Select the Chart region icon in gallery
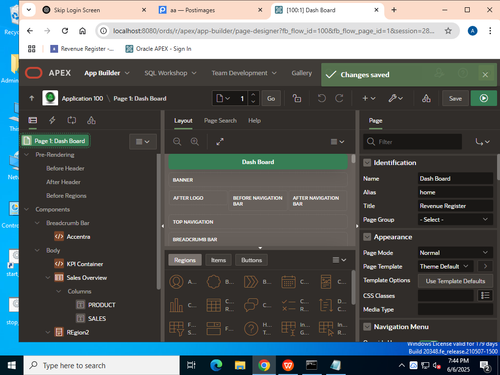Screen dimensions: 500x375 176,305
